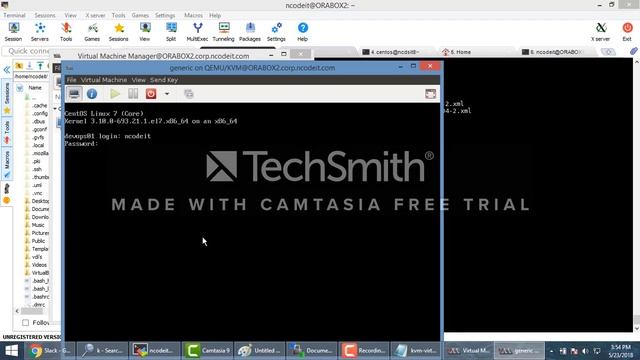Click the Quick connect input field
Screen dimensions: 640x360
point(27,51)
